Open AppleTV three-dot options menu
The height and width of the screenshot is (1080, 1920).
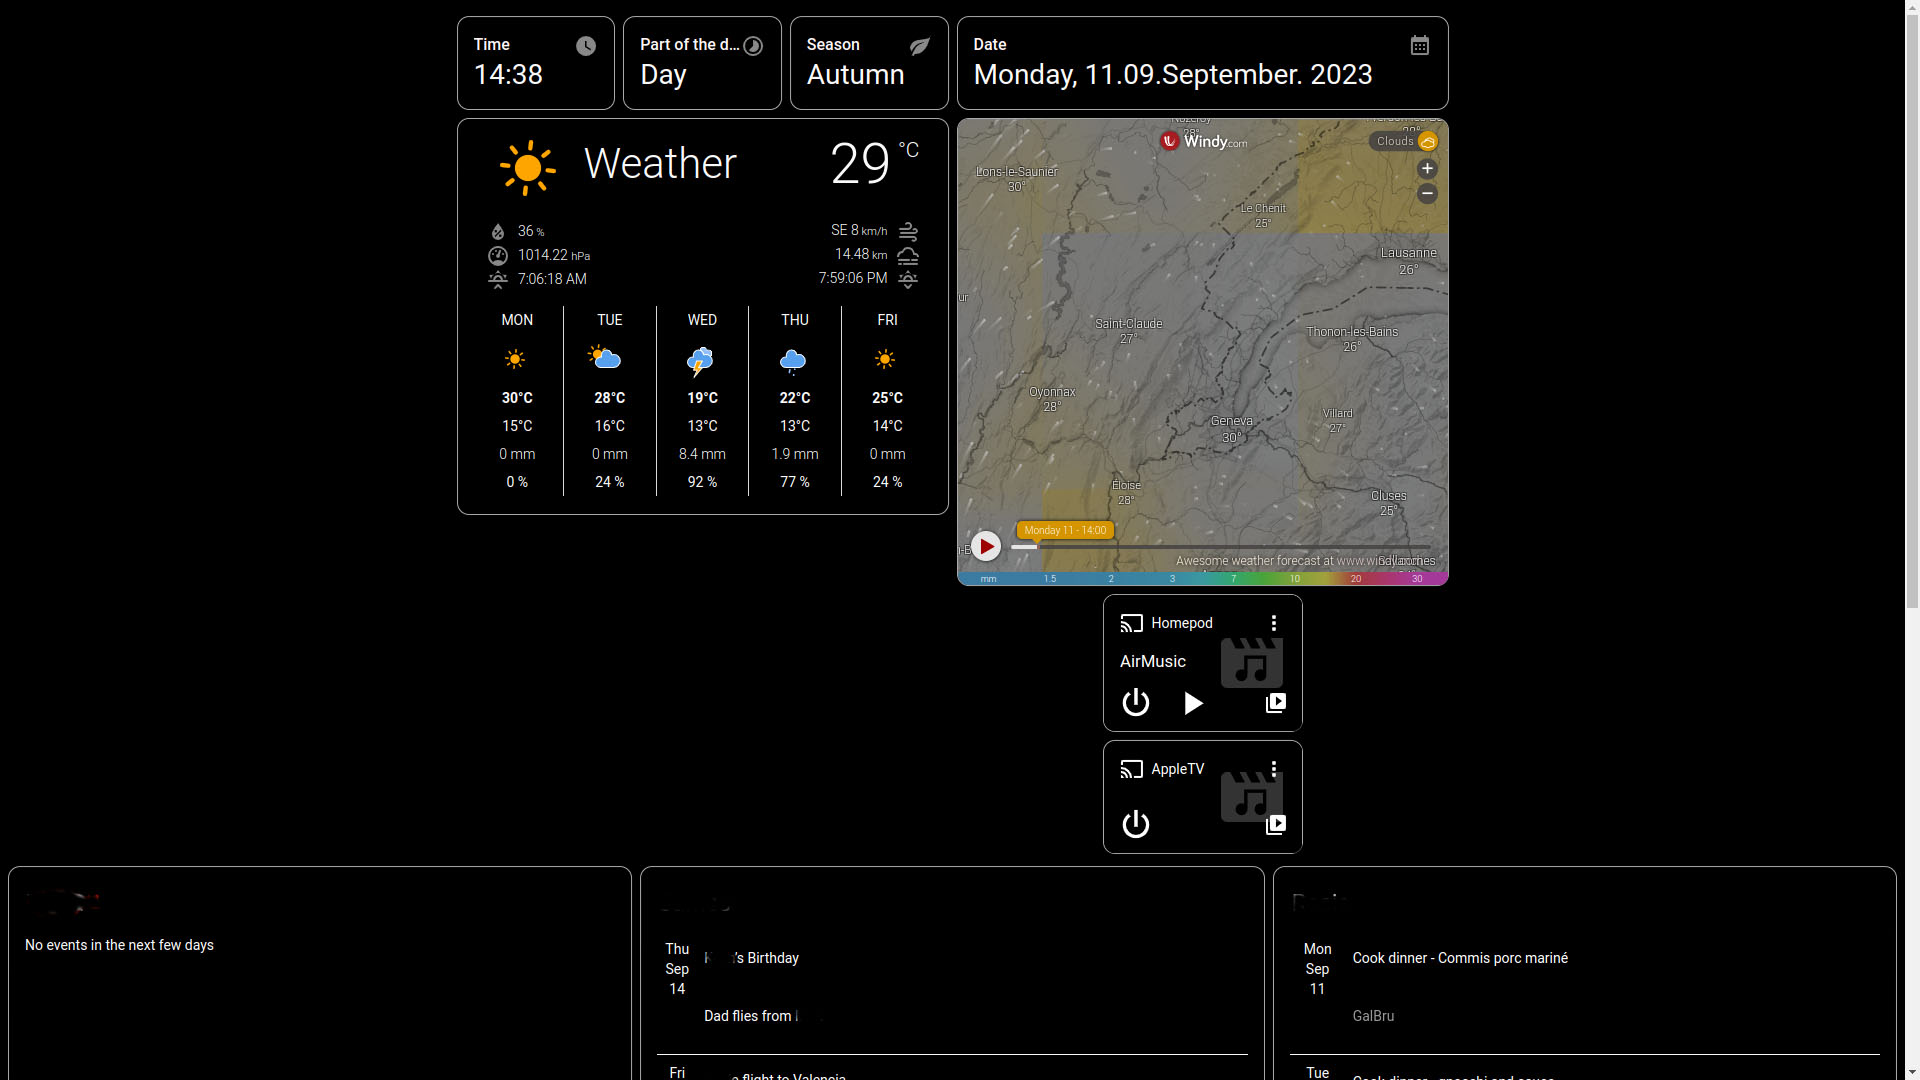[1273, 769]
